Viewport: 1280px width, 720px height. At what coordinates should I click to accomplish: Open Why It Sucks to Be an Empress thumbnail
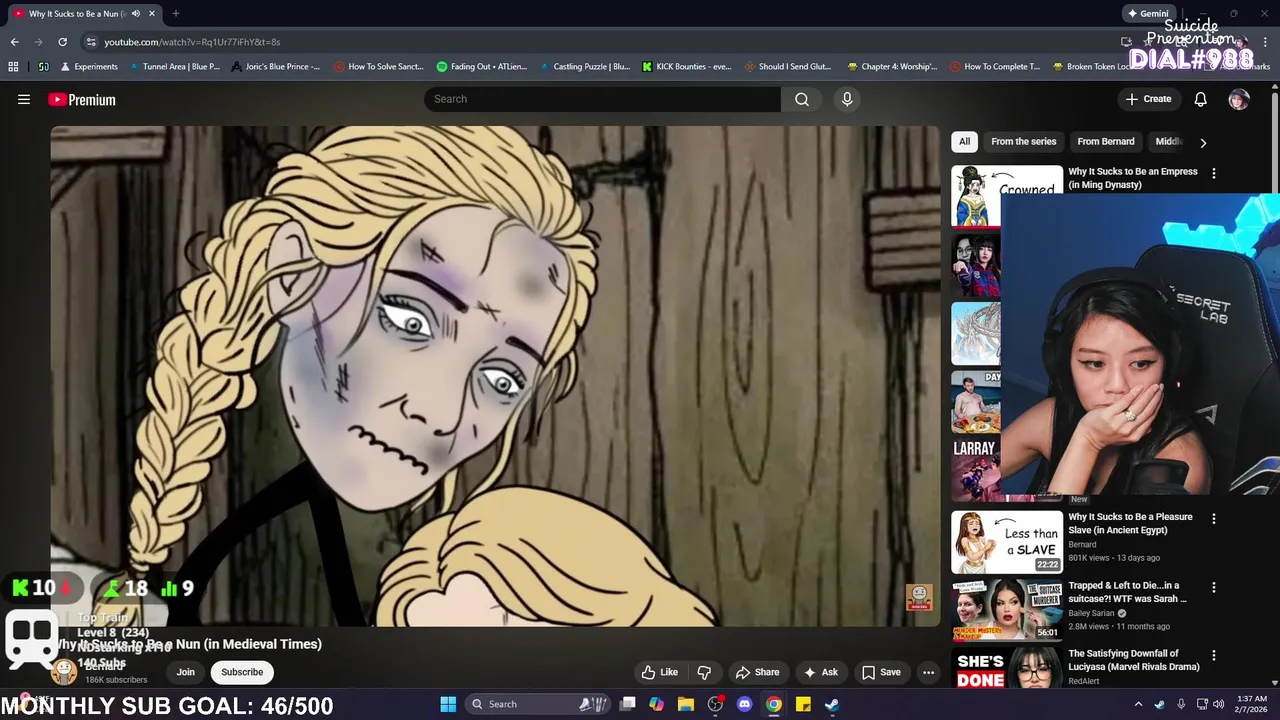pyautogui.click(x=1007, y=196)
